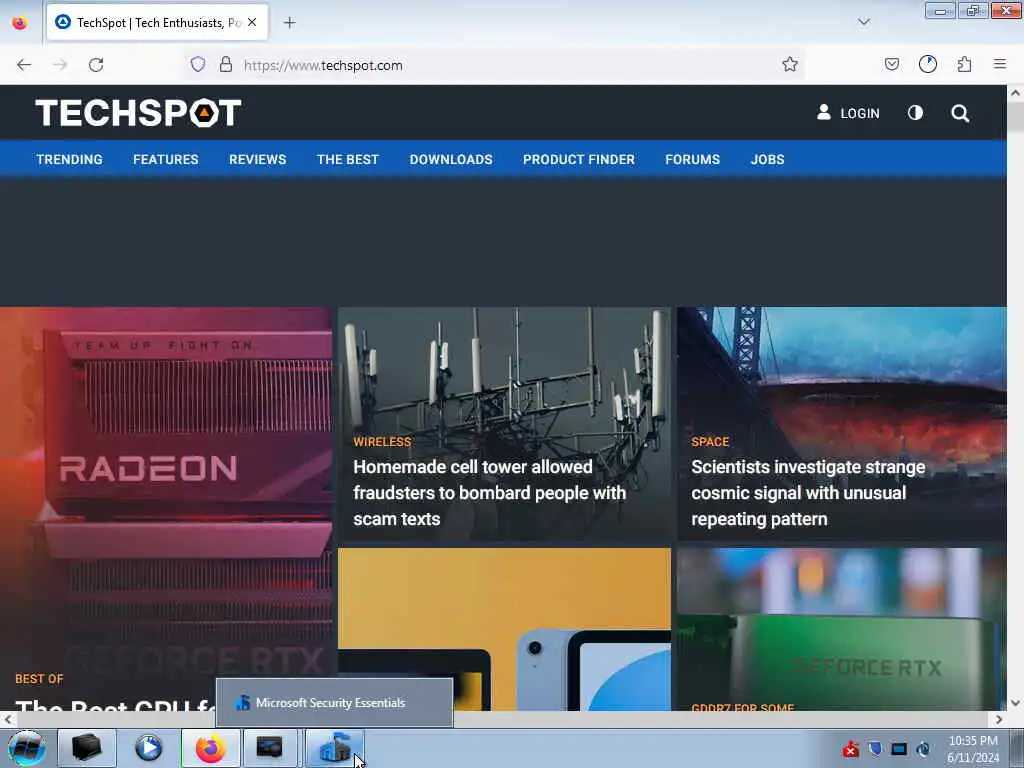Launch Windows Media Player from taskbar
Viewport: 1024px width, 768px height.
tap(148, 748)
